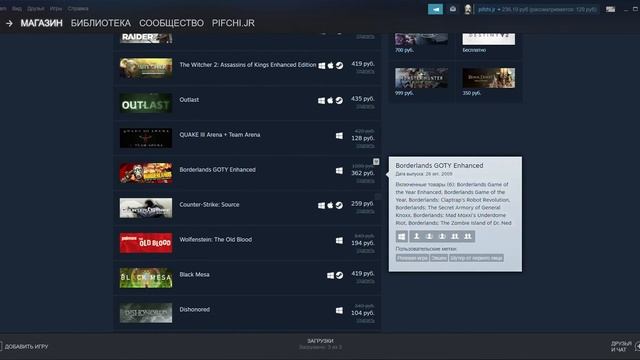Click Windows icon in Borderlands GOTY row
This screenshot has height=360, width=640.
pyautogui.click(x=339, y=171)
